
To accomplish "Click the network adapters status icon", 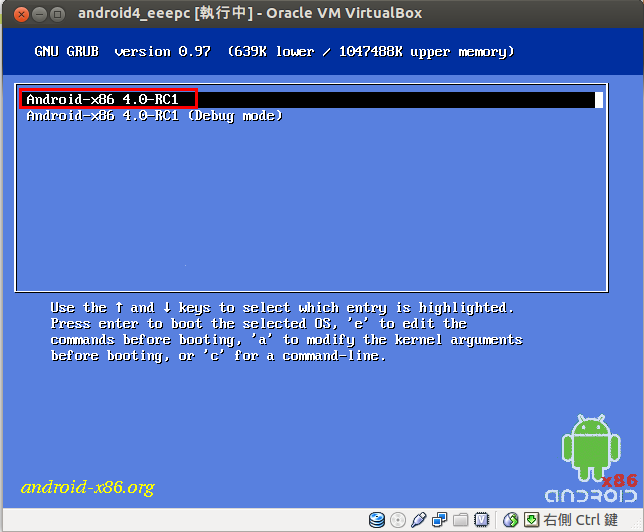I will 439,520.
